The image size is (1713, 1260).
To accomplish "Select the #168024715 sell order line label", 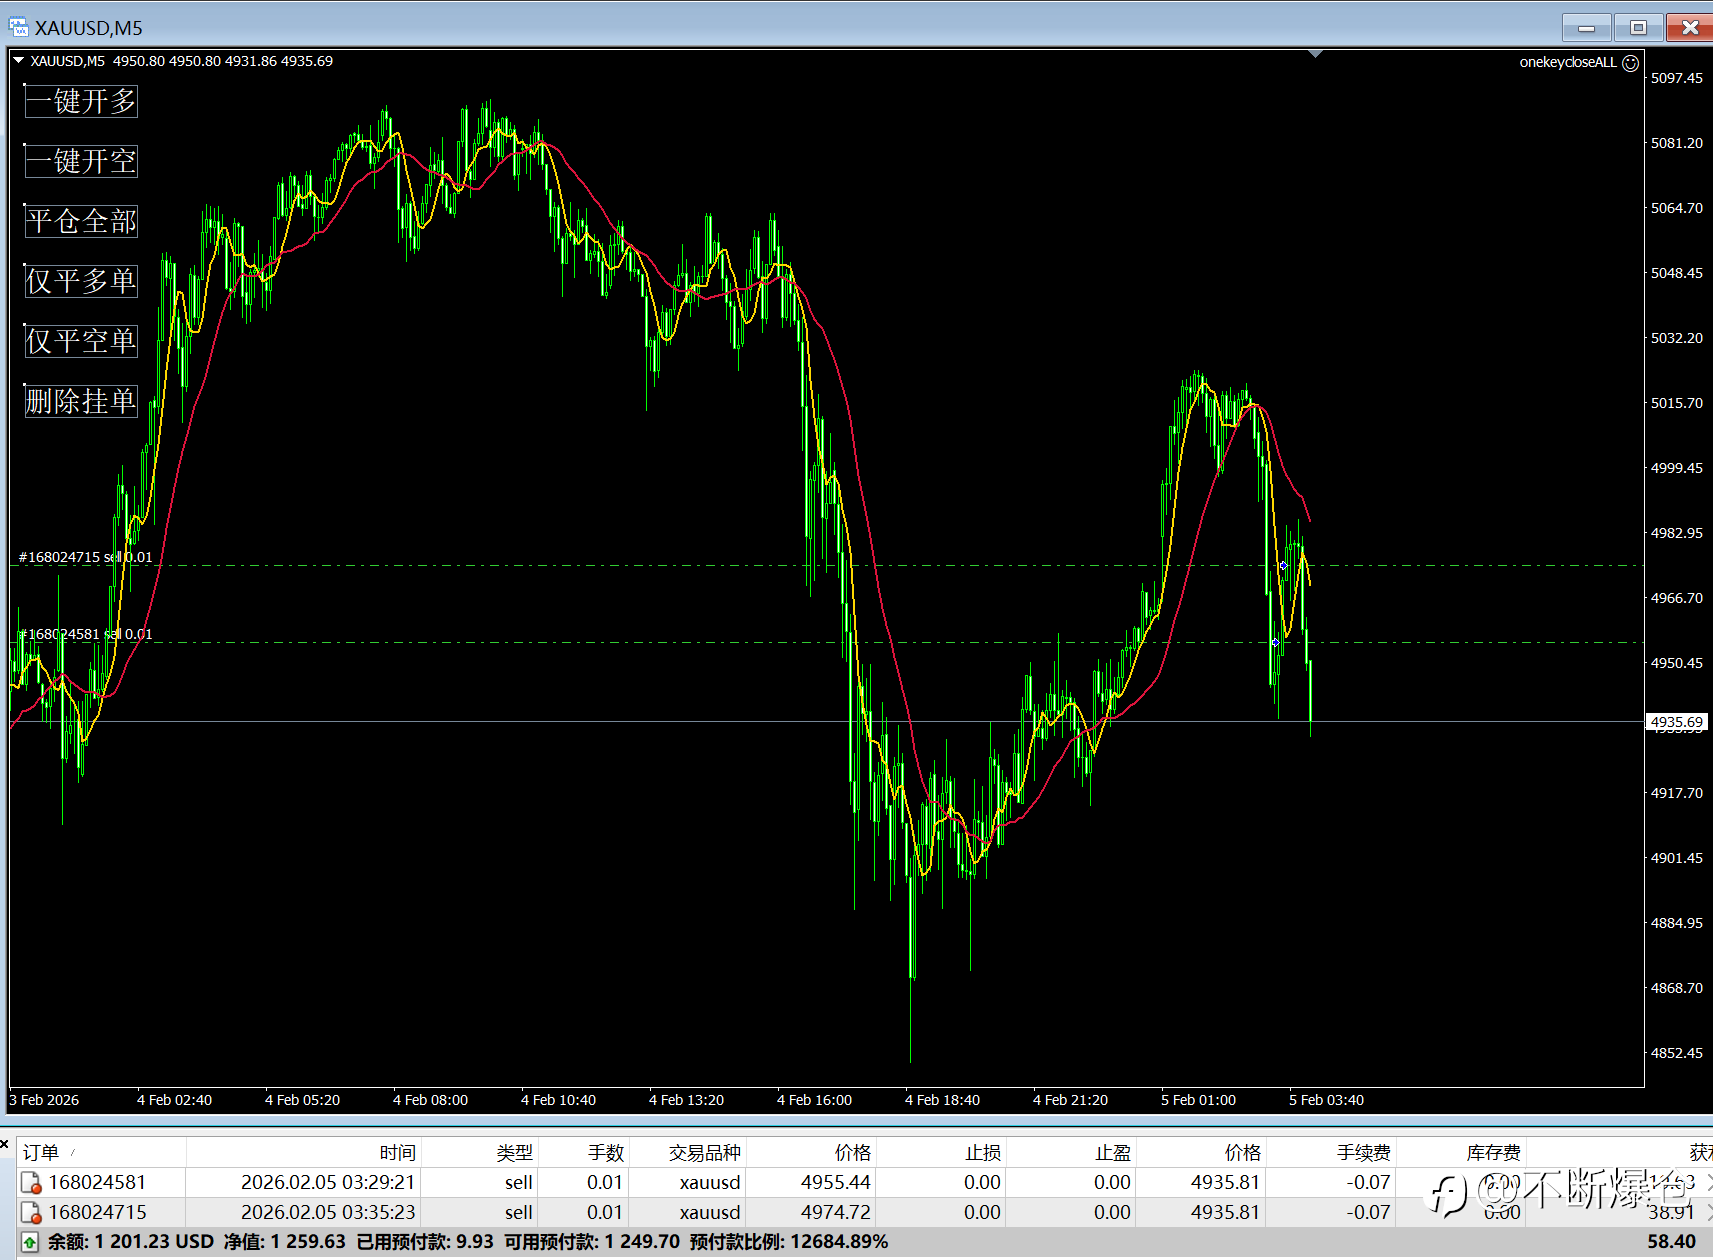I will point(86,557).
